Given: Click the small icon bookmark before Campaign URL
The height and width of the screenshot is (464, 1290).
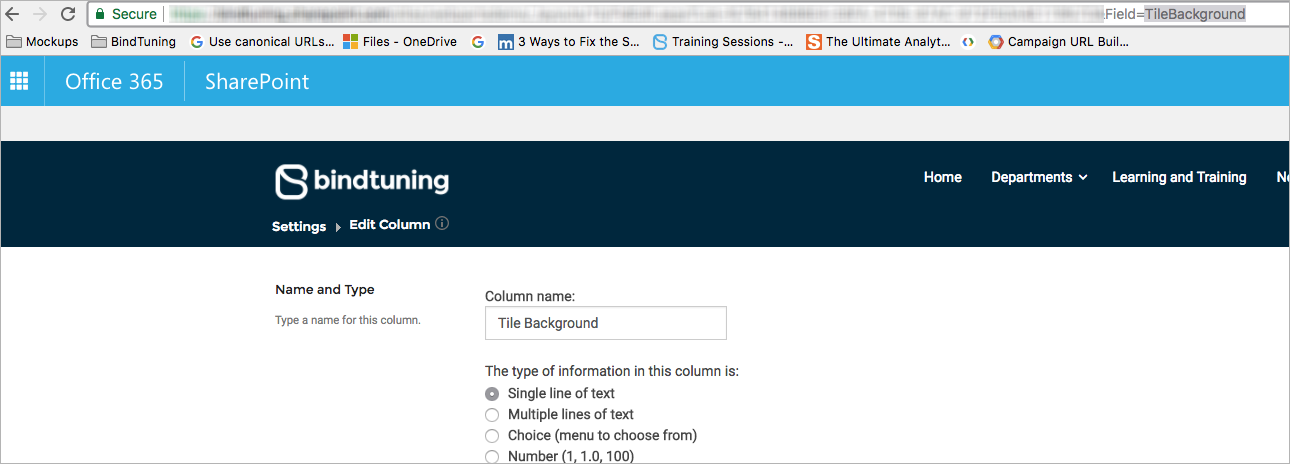Looking at the screenshot, I should [968, 42].
